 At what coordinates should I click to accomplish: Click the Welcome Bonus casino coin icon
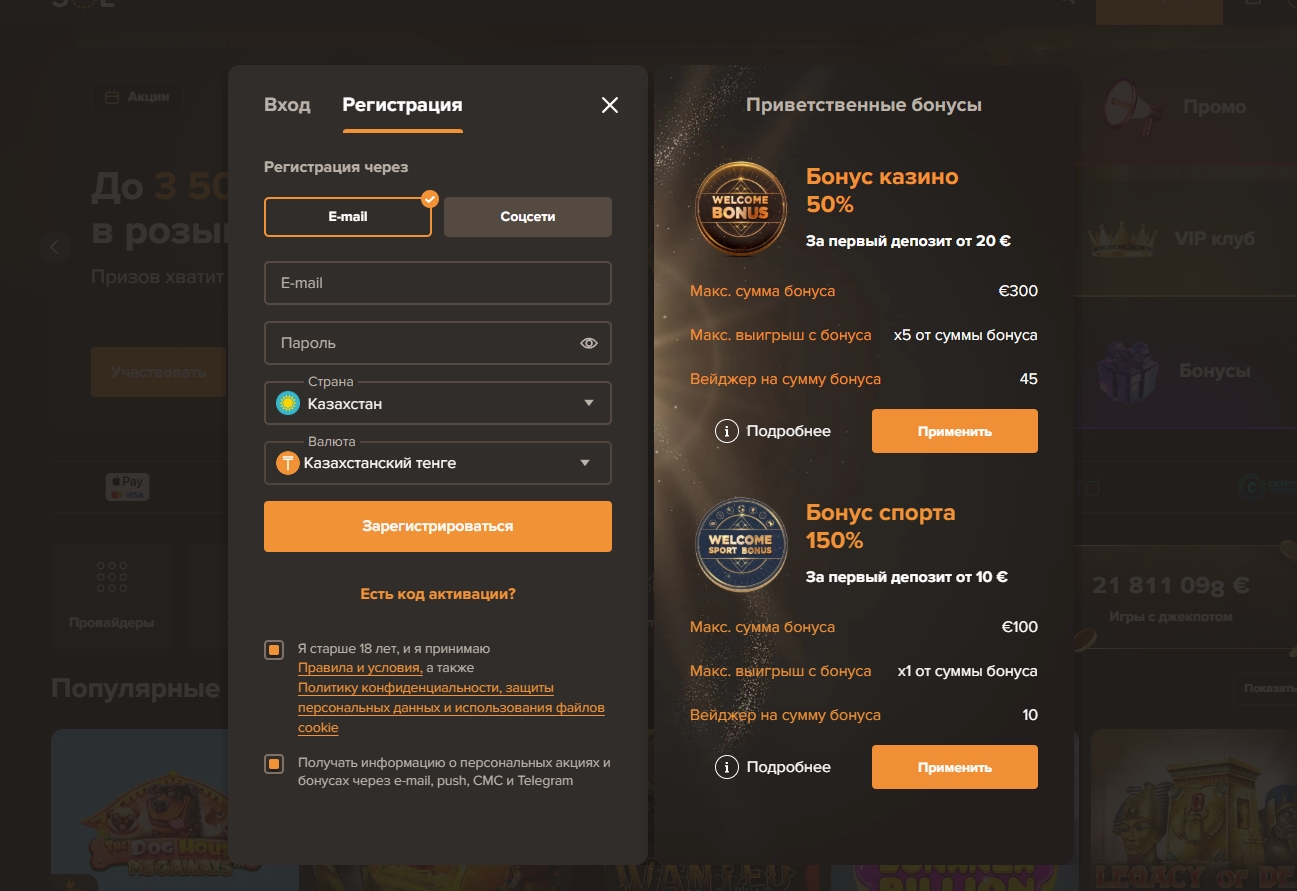pyautogui.click(x=741, y=210)
